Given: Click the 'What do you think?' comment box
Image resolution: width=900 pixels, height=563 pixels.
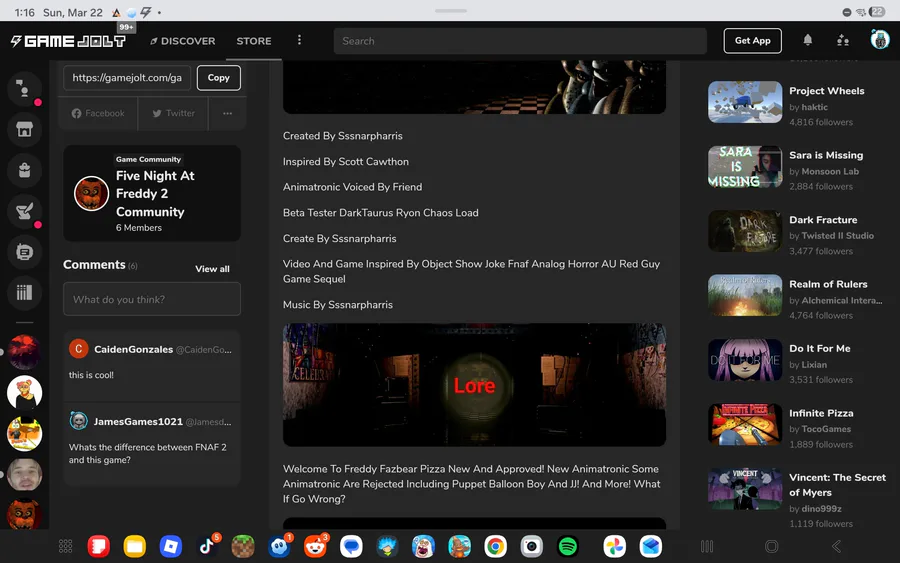Looking at the screenshot, I should (152, 299).
